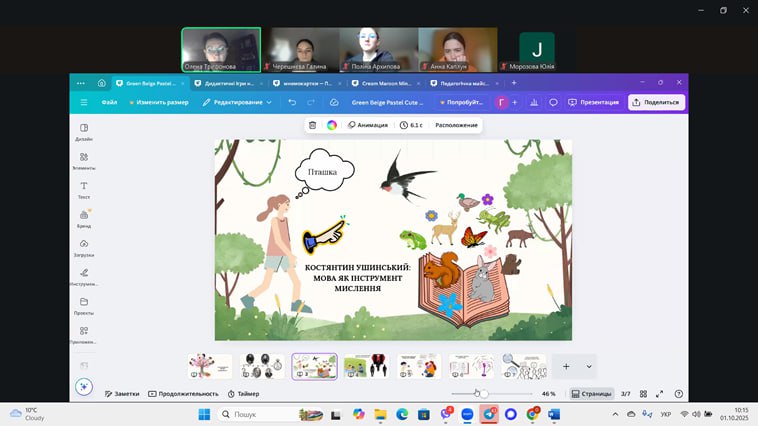The height and width of the screenshot is (426, 758).
Task: Select page 6 thumbnail in filmstrip
Action: pos(471,366)
